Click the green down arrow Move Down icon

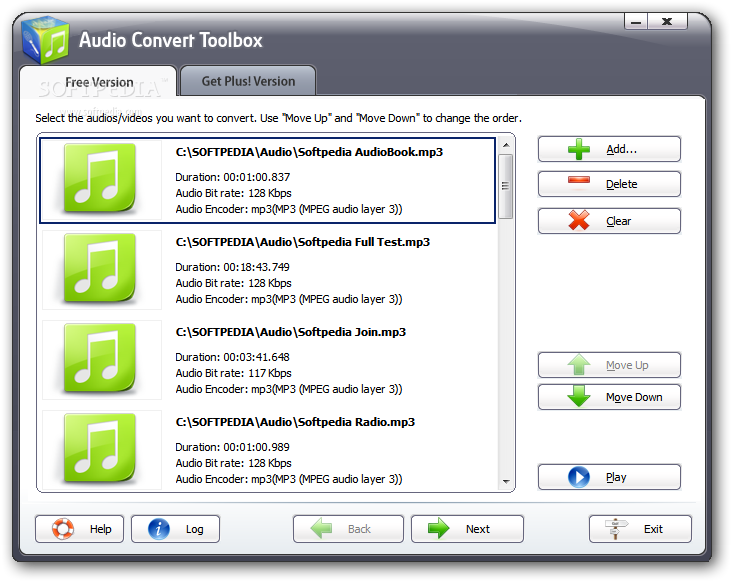[579, 396]
